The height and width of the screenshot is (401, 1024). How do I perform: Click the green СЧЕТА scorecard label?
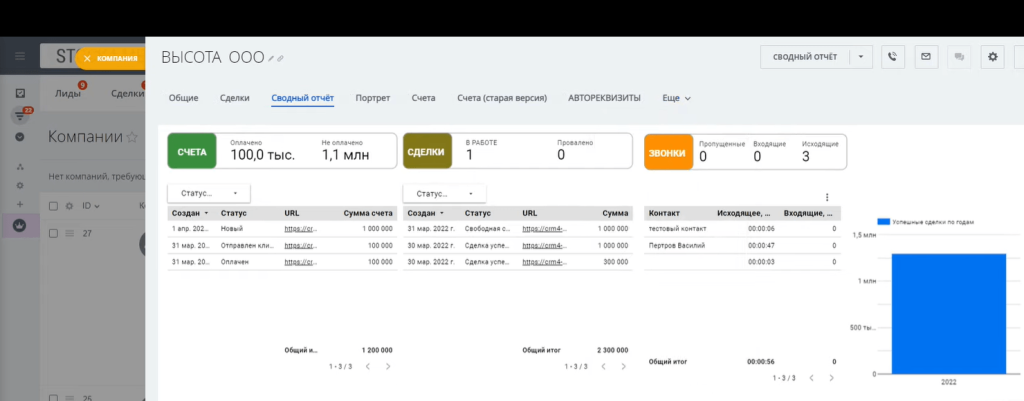click(x=192, y=152)
